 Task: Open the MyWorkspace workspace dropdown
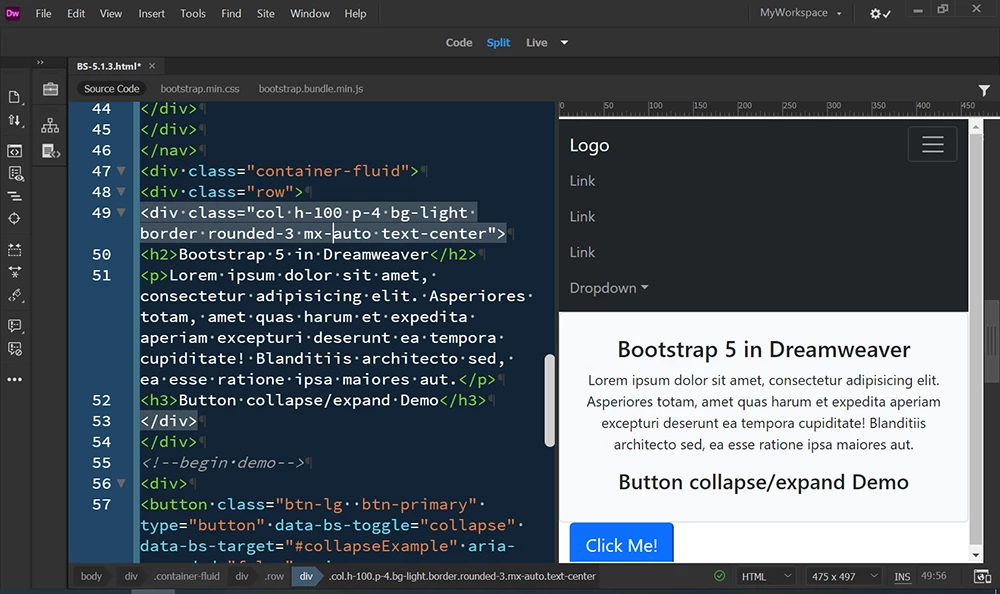pyautogui.click(x=800, y=13)
